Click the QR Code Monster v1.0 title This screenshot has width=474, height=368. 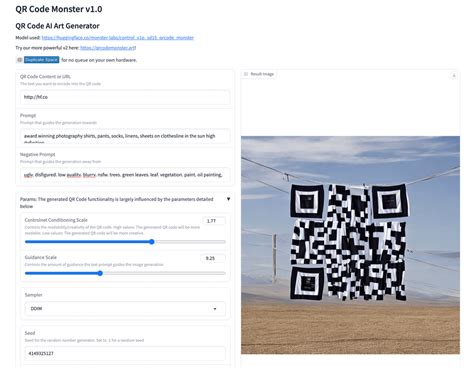[59, 9]
